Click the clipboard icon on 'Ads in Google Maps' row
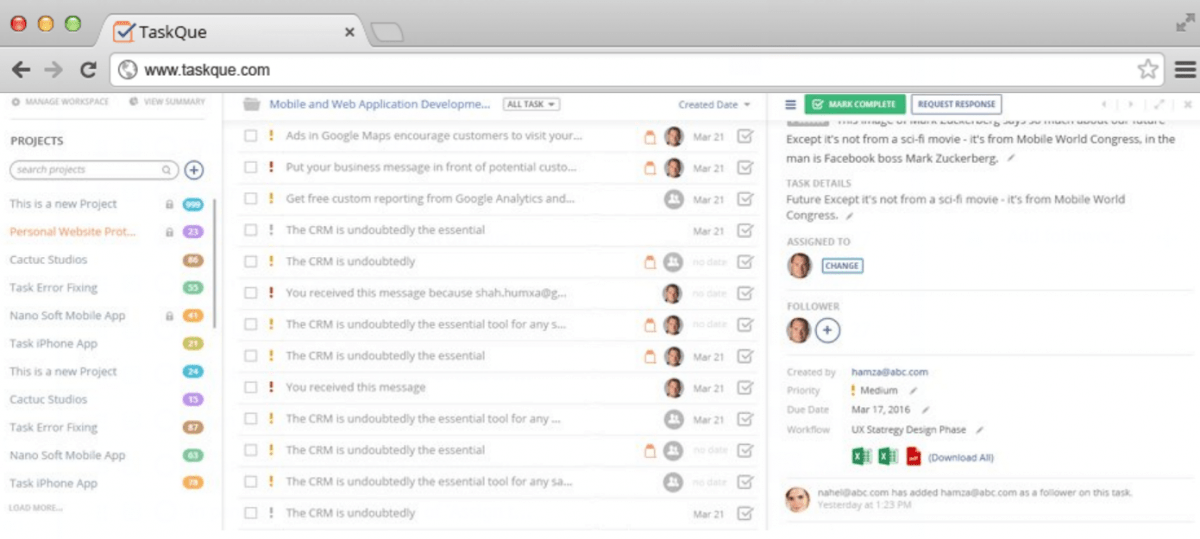This screenshot has height=539, width=1200. click(x=650, y=136)
